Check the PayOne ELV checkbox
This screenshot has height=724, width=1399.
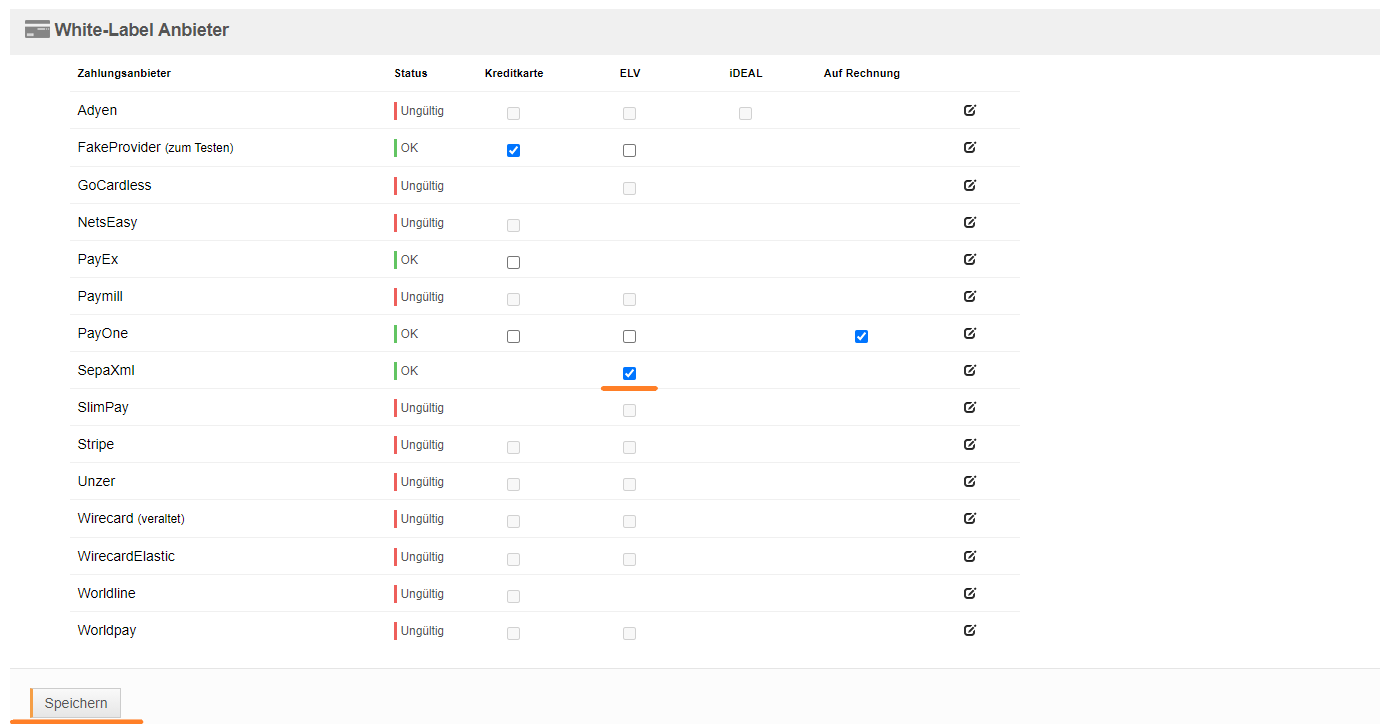pyautogui.click(x=629, y=336)
